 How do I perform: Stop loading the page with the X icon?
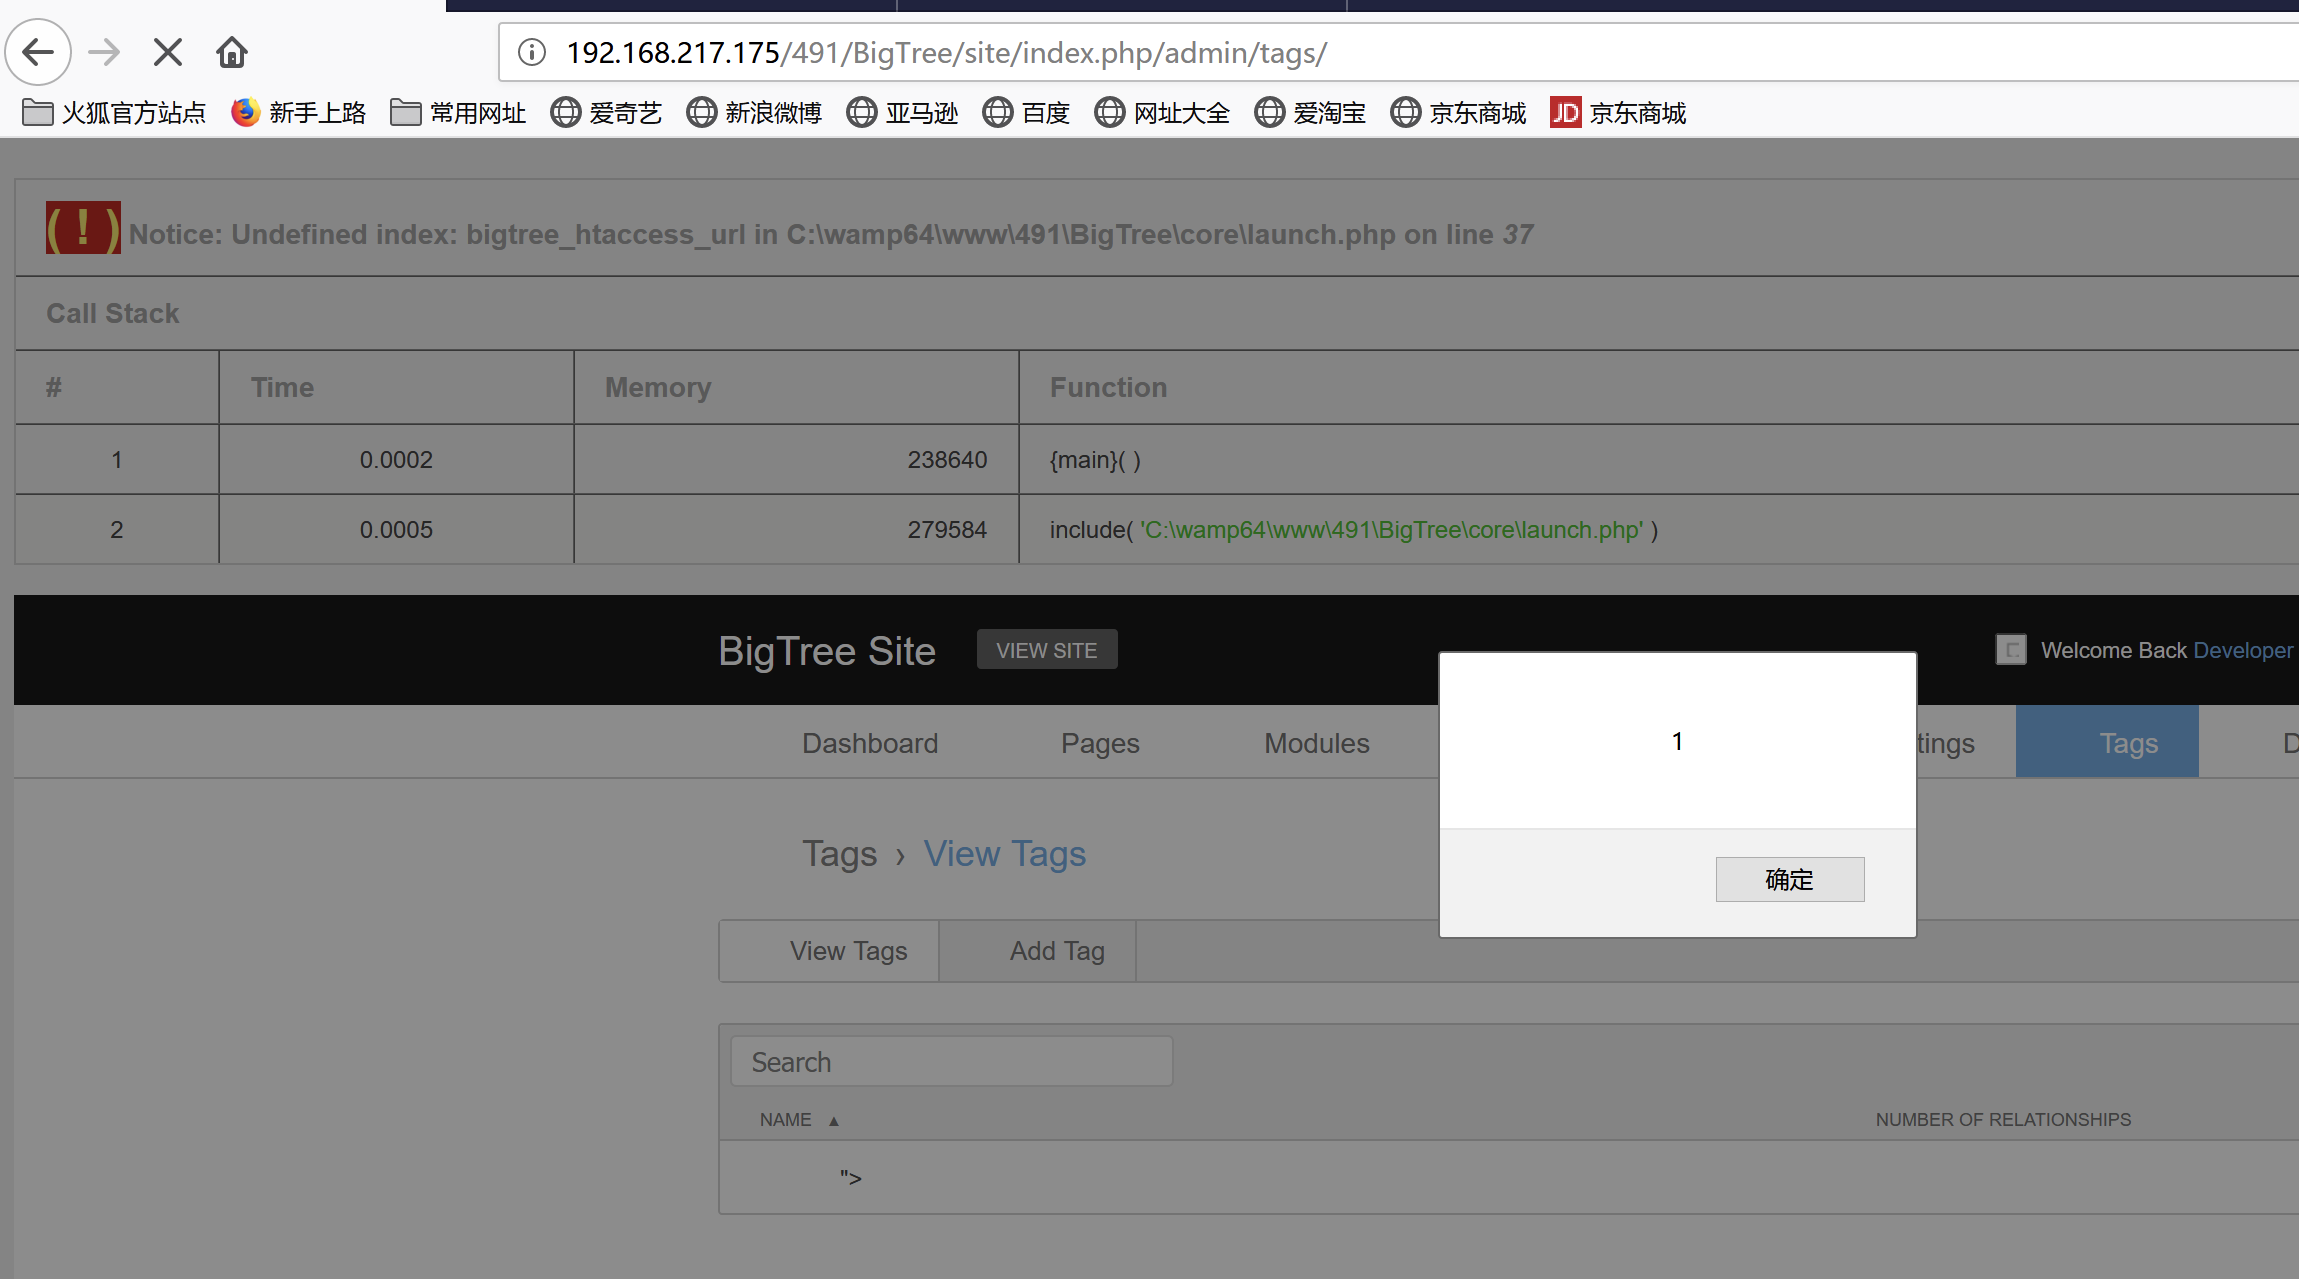[167, 52]
